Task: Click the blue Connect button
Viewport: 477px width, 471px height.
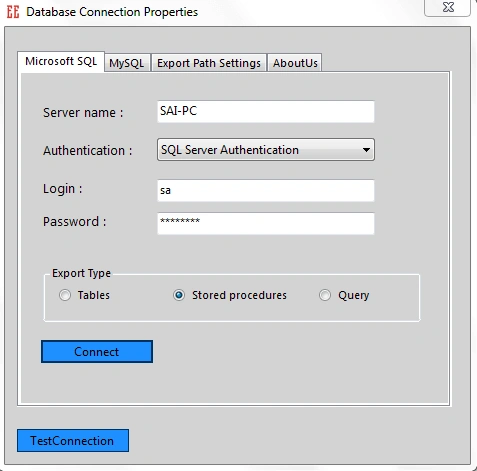Action: click(x=97, y=352)
